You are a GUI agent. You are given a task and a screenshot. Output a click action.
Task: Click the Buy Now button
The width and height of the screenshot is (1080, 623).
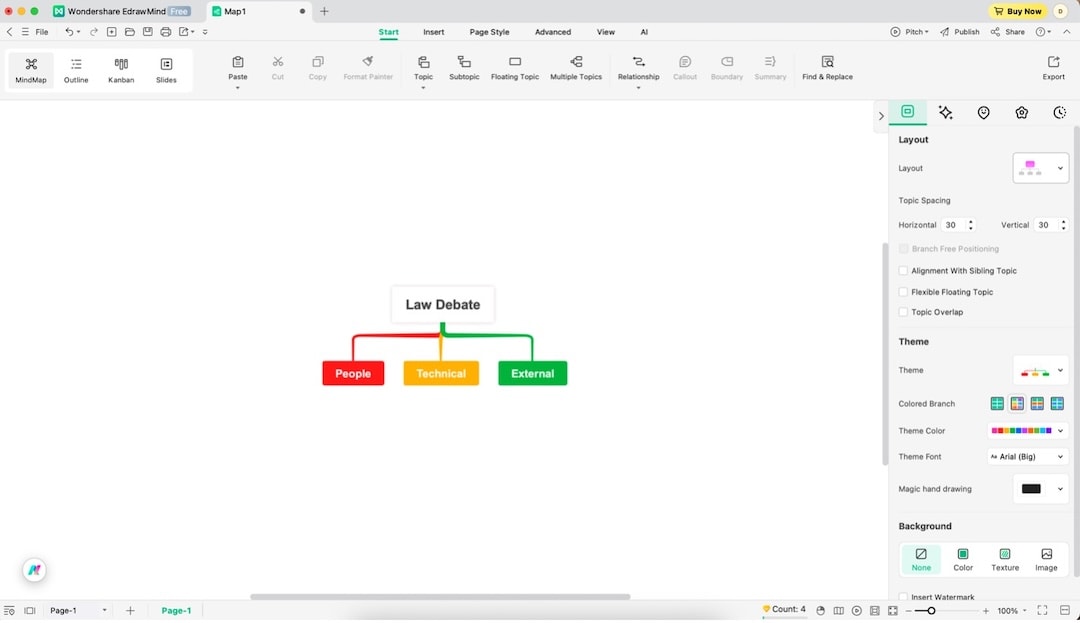click(x=1017, y=11)
